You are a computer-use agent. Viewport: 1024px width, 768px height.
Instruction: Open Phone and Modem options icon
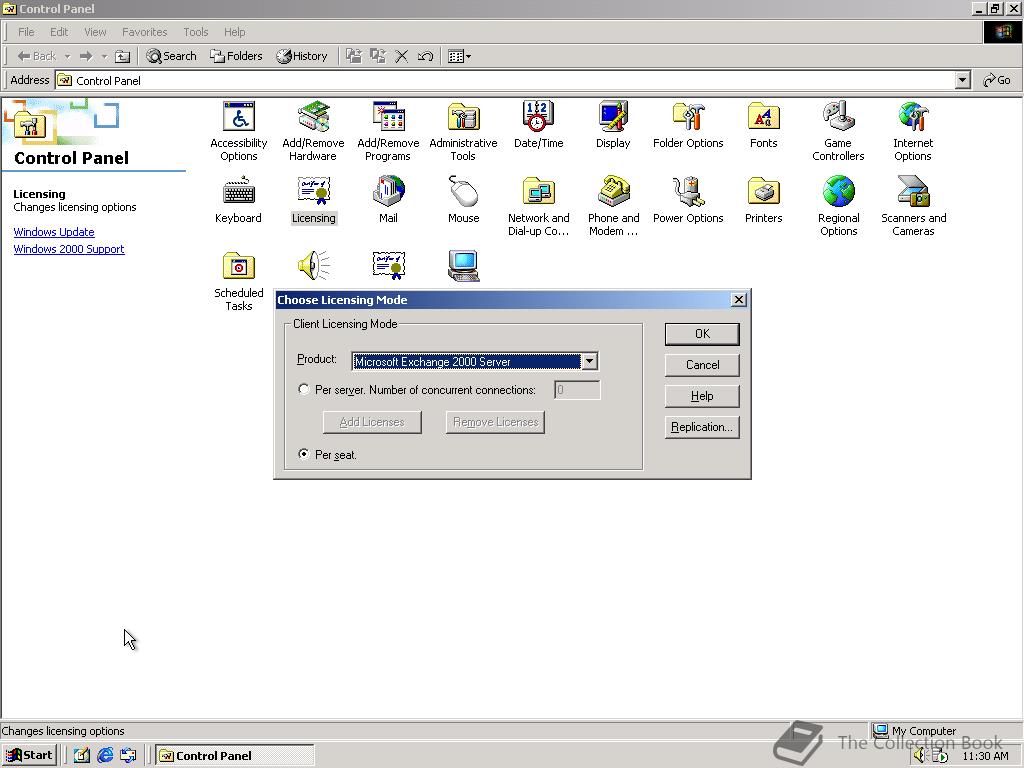(x=613, y=206)
